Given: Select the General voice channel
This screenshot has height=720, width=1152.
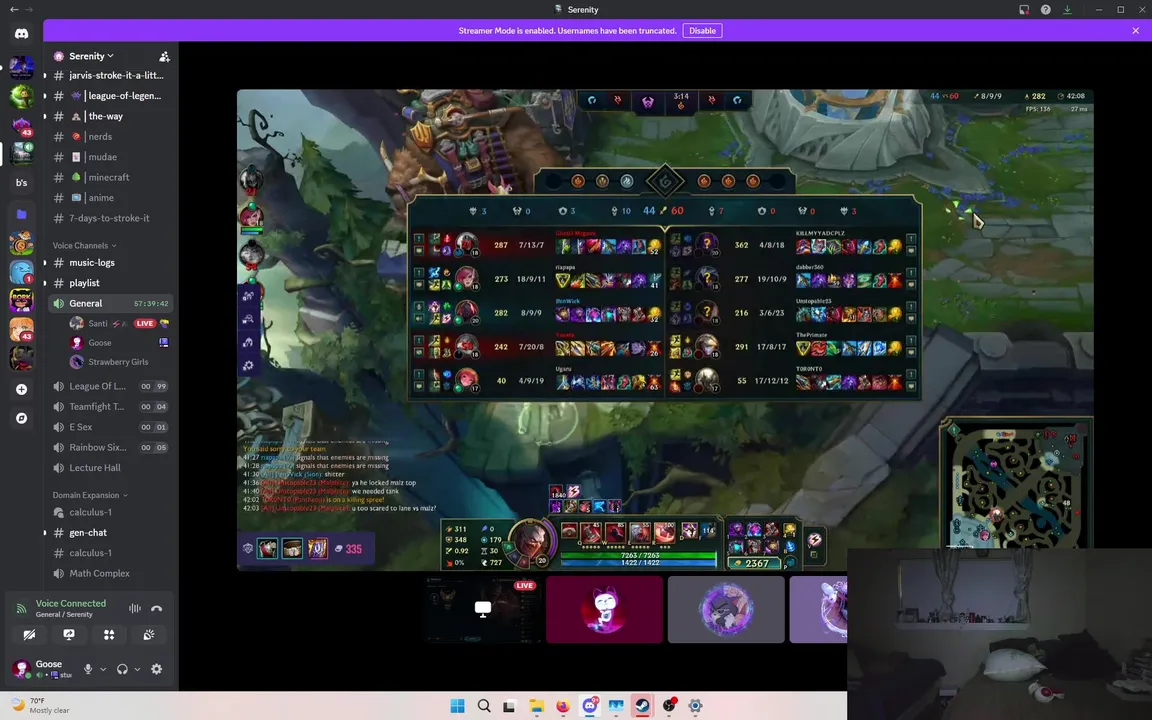Looking at the screenshot, I should click(110, 303).
